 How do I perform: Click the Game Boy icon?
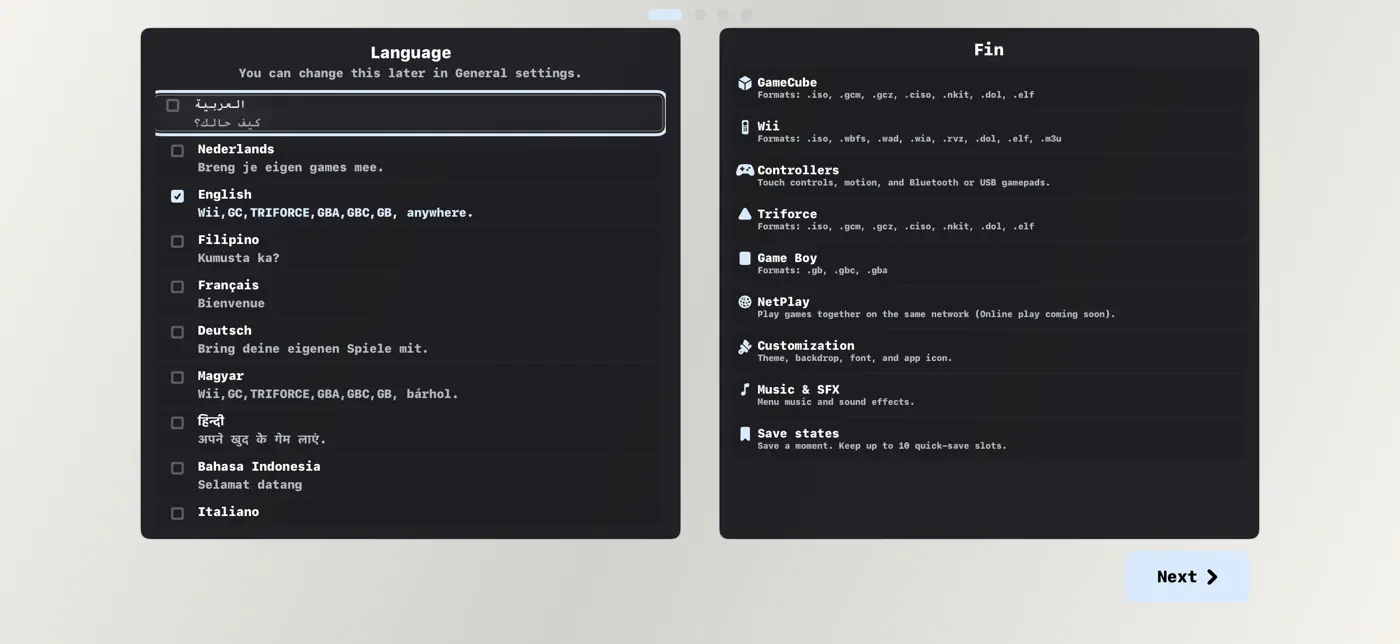point(744,258)
